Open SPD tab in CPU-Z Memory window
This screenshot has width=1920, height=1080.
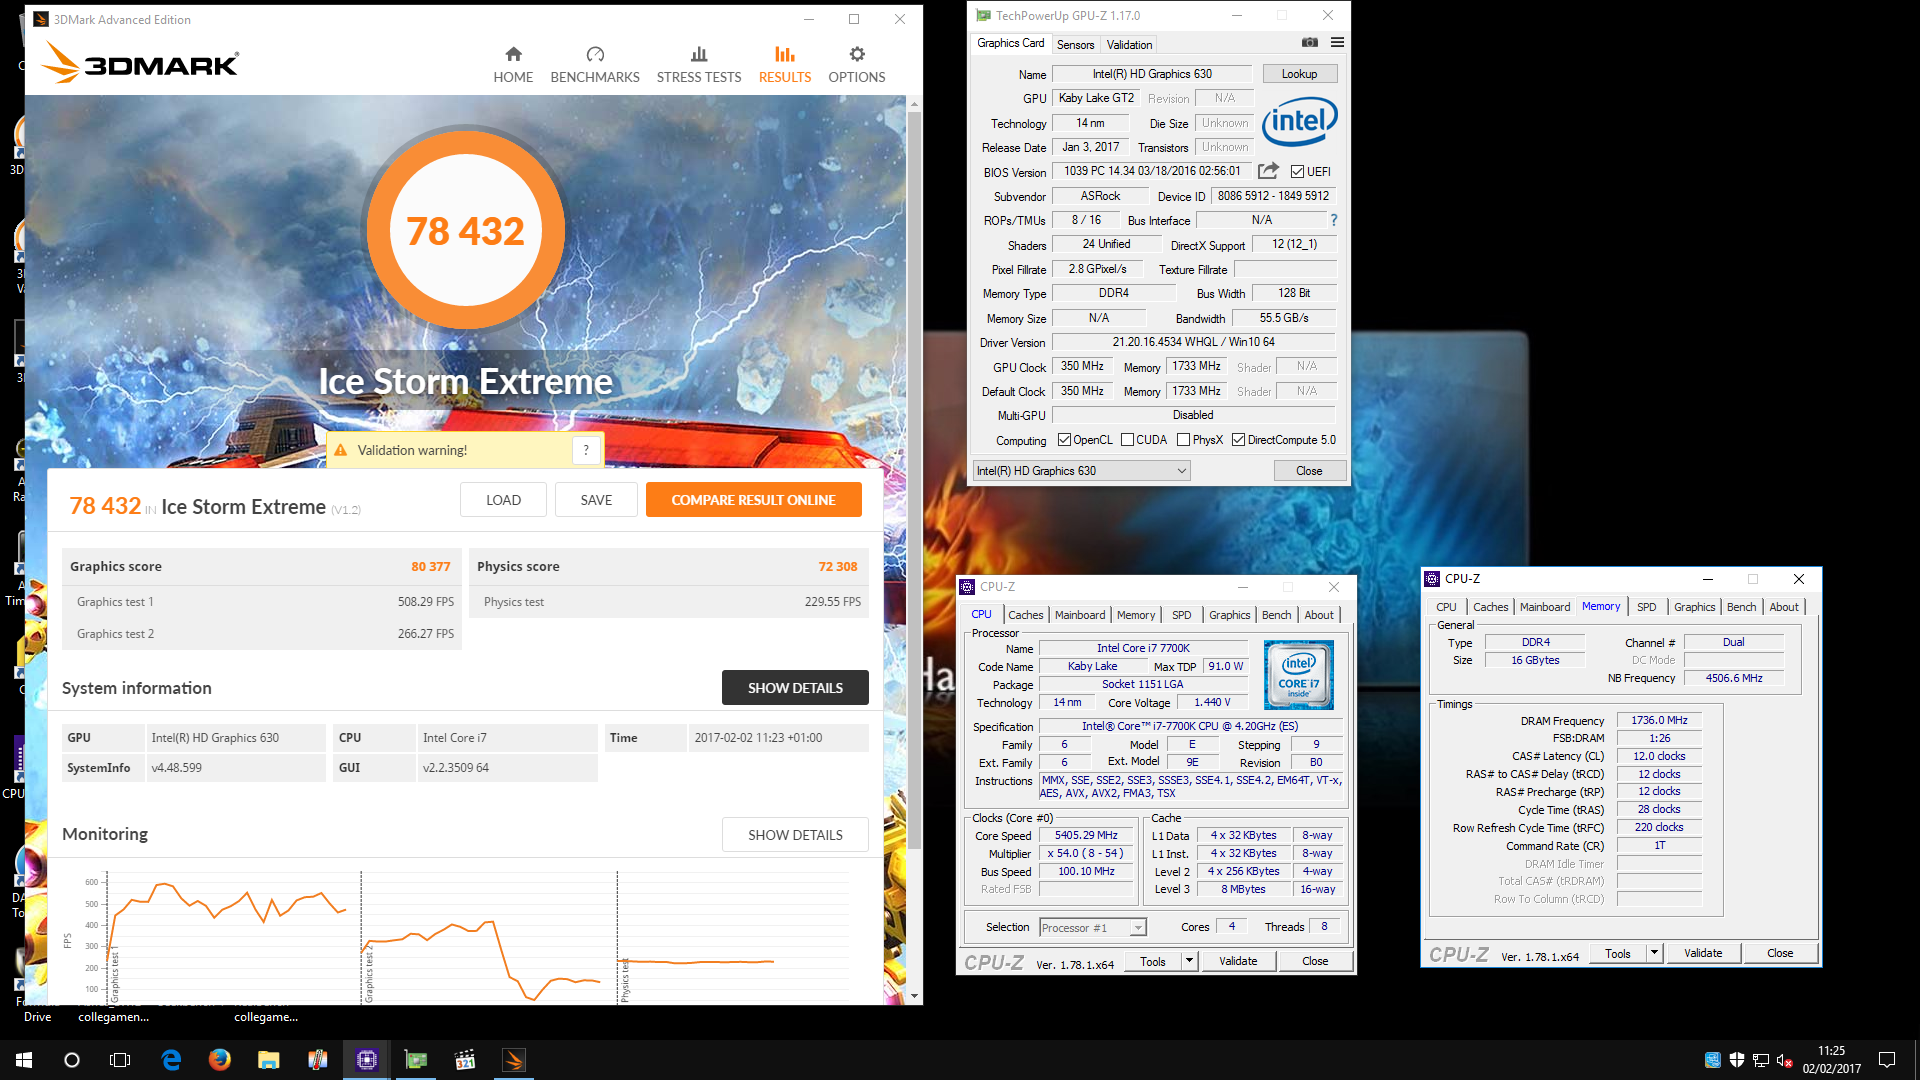[1646, 607]
